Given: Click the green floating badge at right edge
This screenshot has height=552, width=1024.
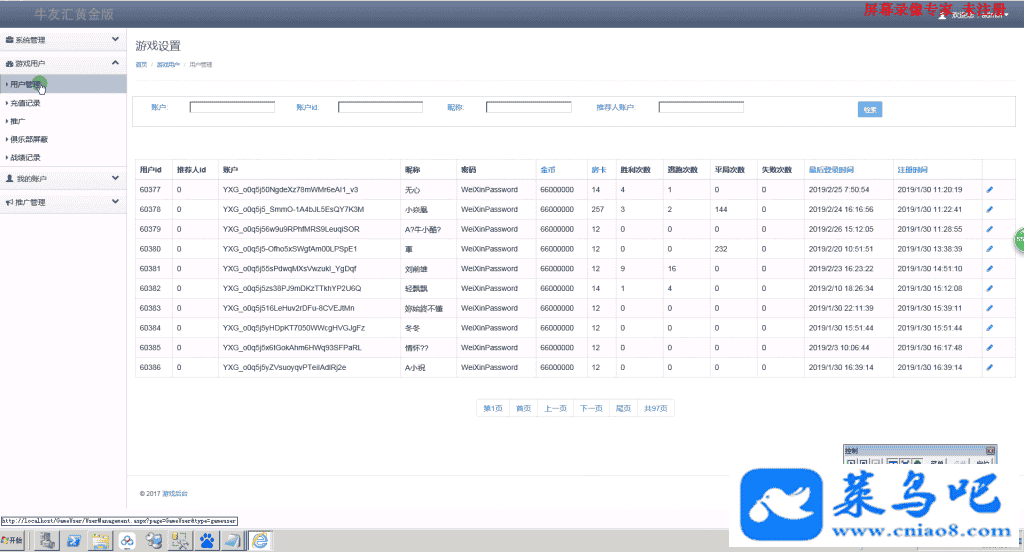Looking at the screenshot, I should pyautogui.click(x=1018, y=240).
